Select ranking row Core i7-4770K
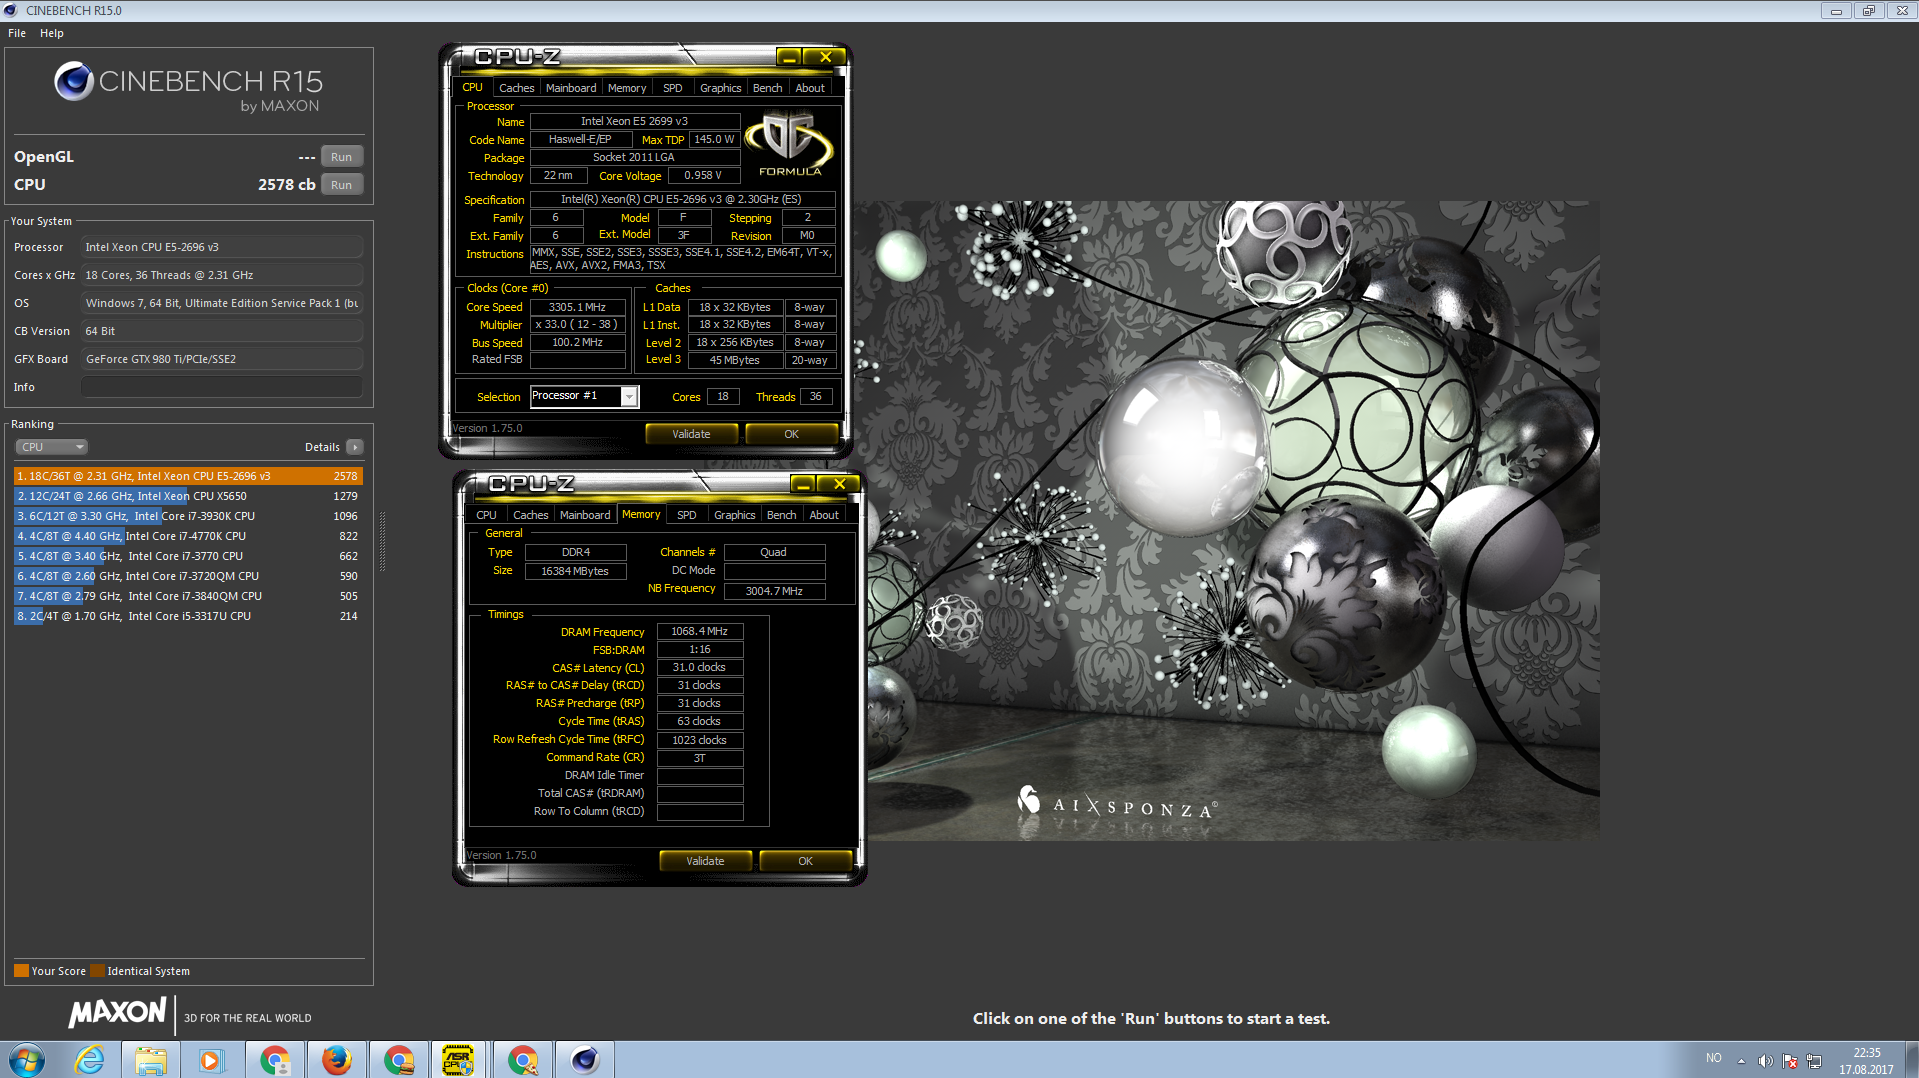The width and height of the screenshot is (1919, 1078). pos(188,536)
